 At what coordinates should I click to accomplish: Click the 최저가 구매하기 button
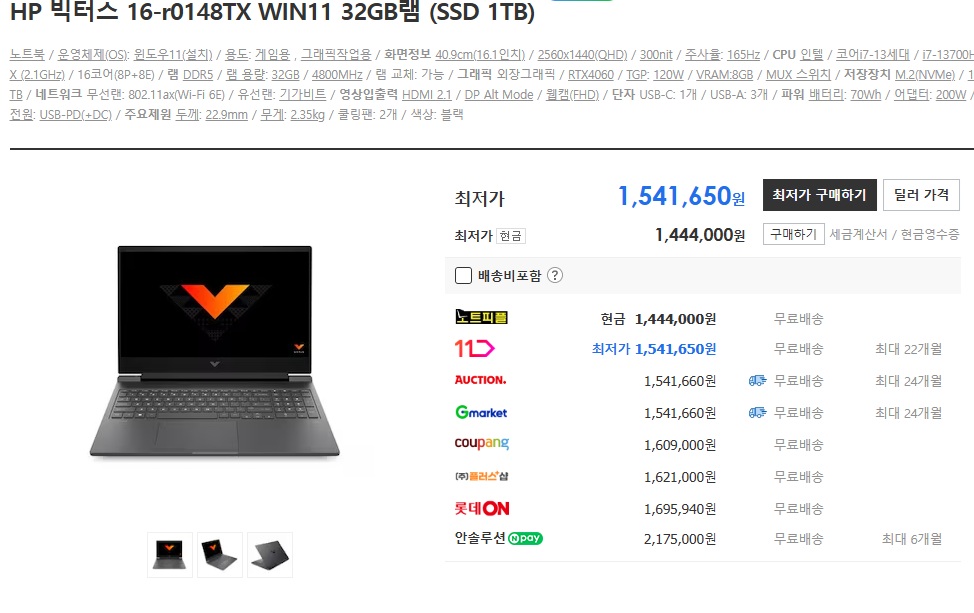tap(819, 195)
